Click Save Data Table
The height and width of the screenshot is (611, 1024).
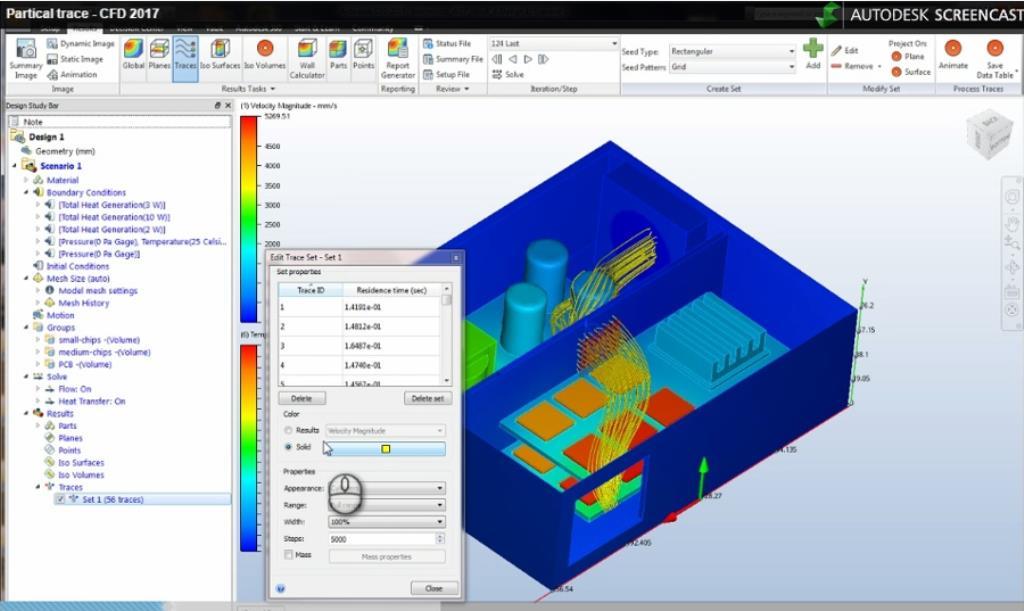pos(995,59)
